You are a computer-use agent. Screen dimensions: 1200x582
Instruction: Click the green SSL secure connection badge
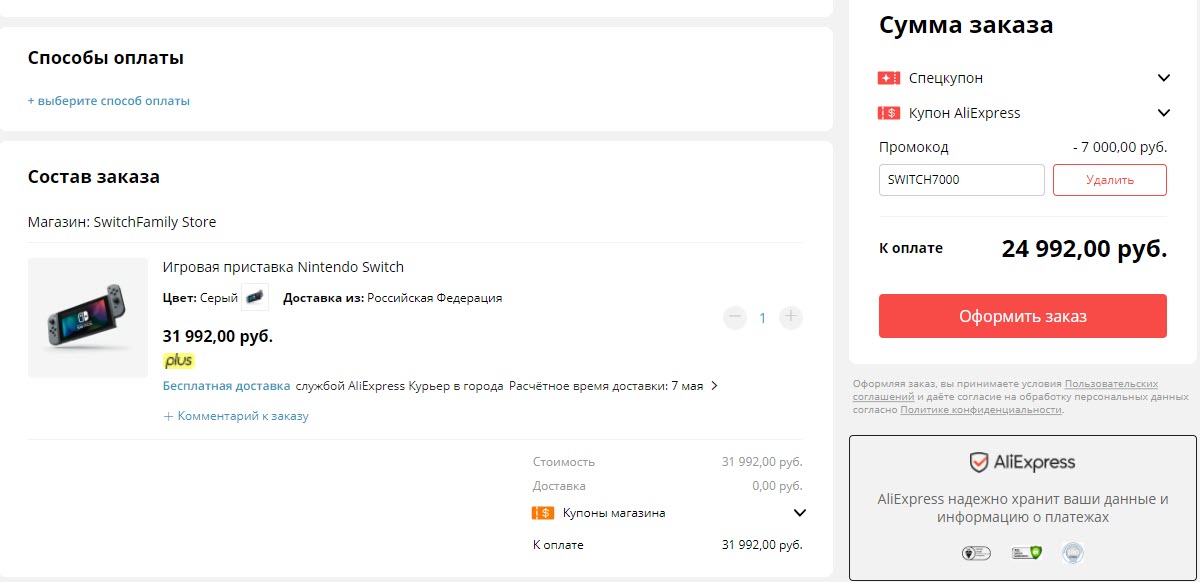click(x=1025, y=552)
